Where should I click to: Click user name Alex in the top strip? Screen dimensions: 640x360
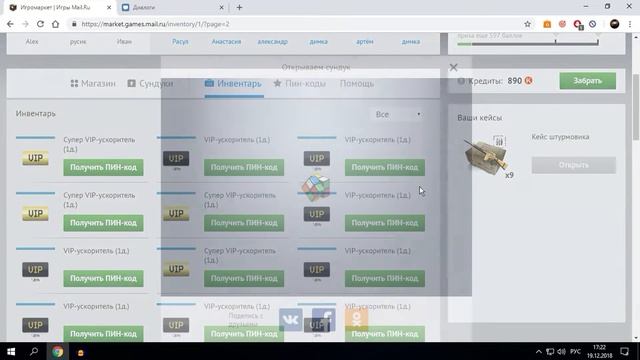point(32,42)
